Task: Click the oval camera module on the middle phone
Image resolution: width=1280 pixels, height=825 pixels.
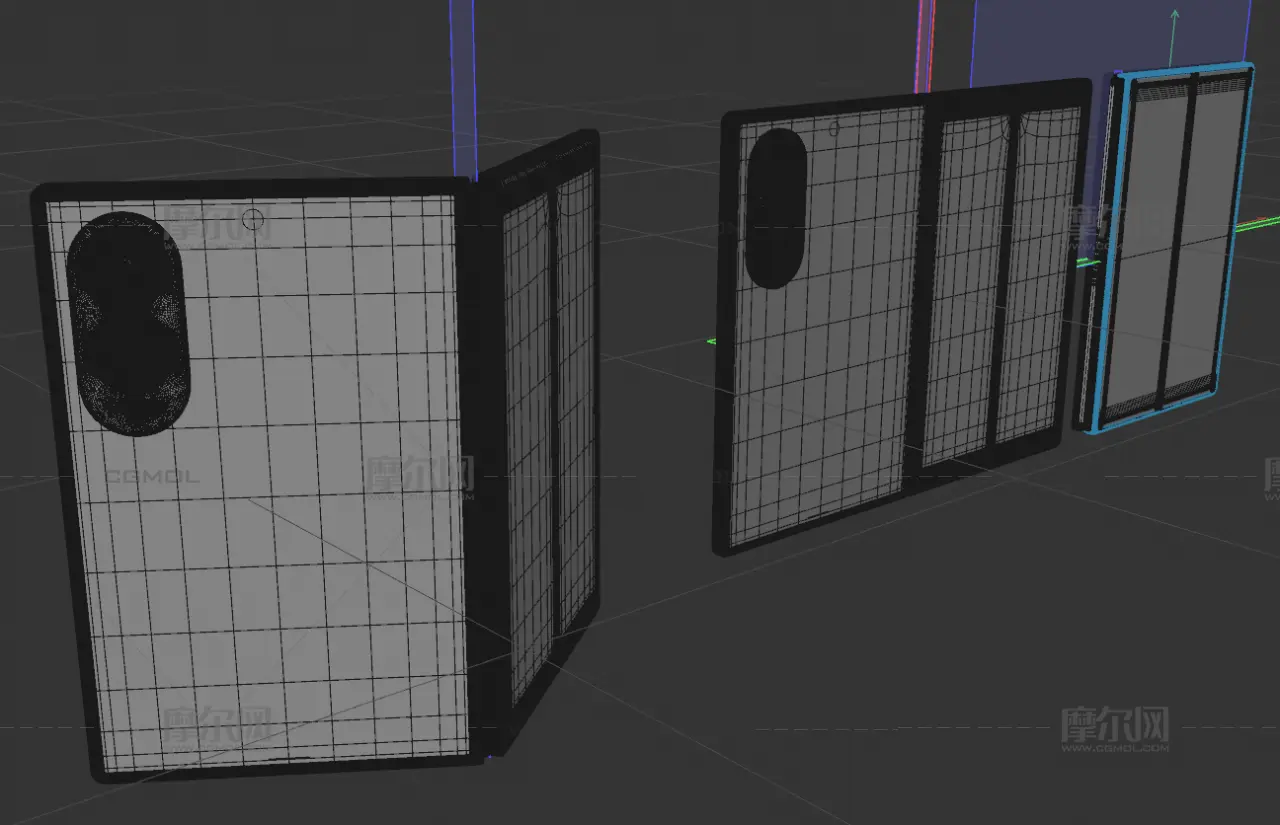Action: (x=776, y=209)
